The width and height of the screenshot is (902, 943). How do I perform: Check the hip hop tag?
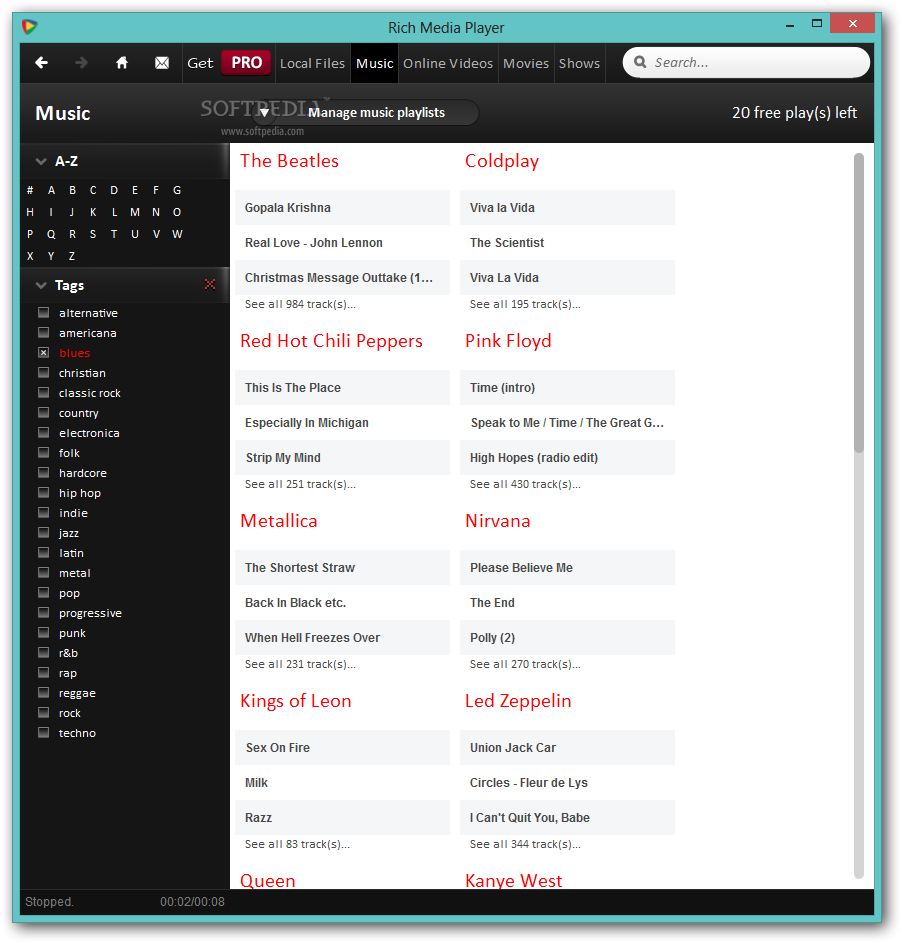pyautogui.click(x=43, y=493)
